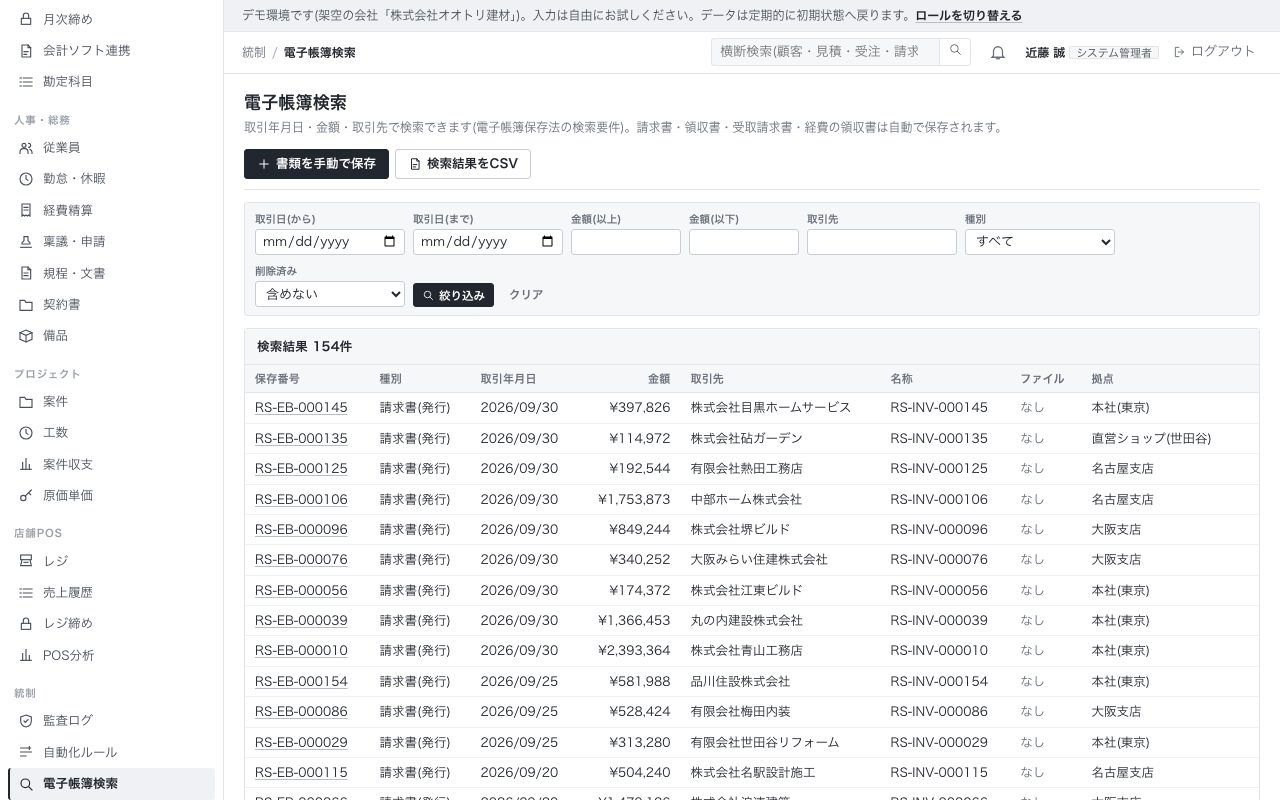Click ロールを切り替える link

click(968, 15)
